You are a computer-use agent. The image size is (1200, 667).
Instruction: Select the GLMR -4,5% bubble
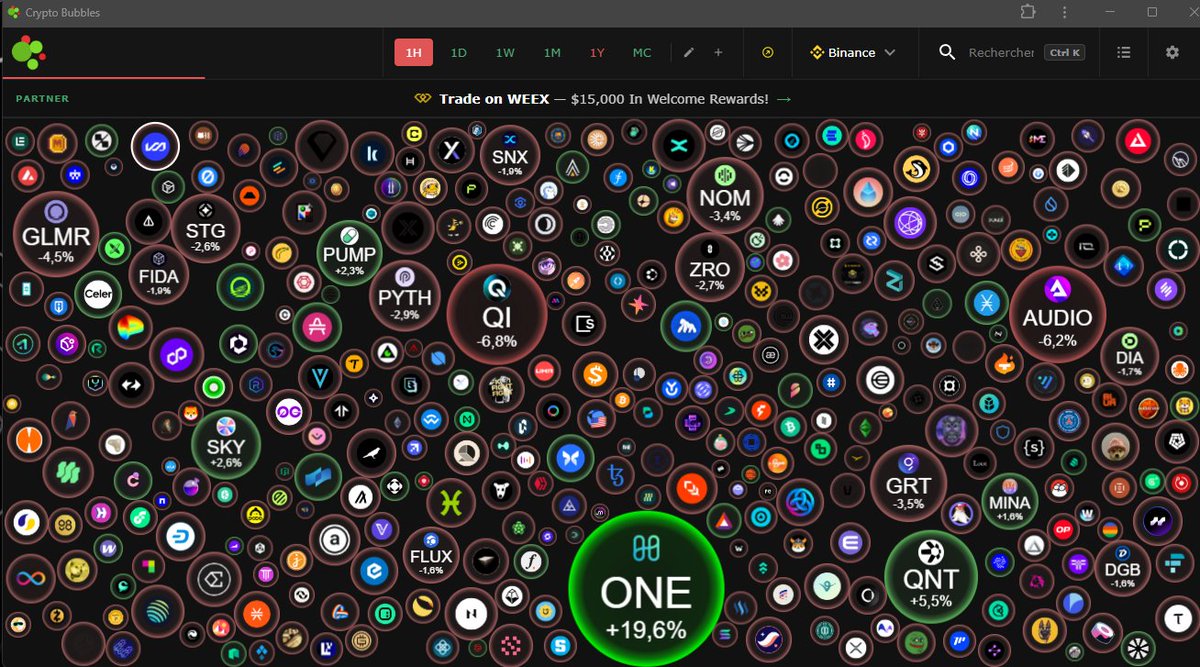pyautogui.click(x=56, y=236)
